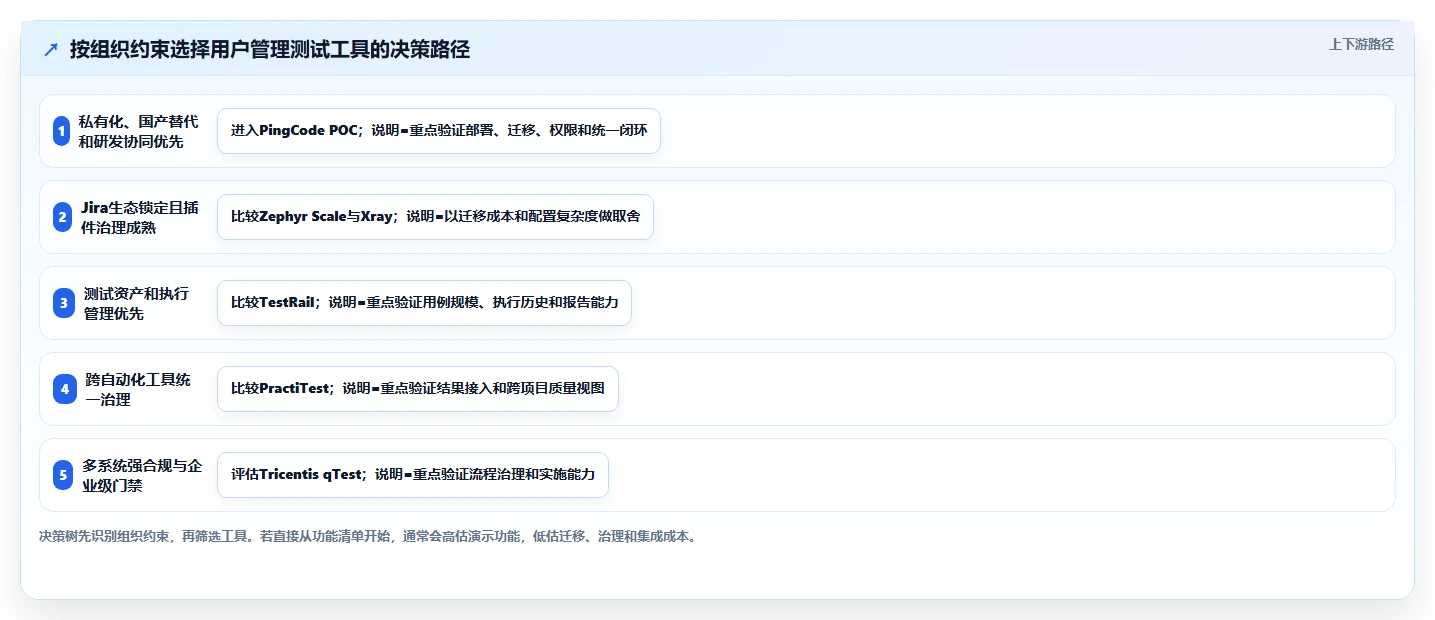
Task: Select step number 3 badge
Action: pos(64,303)
